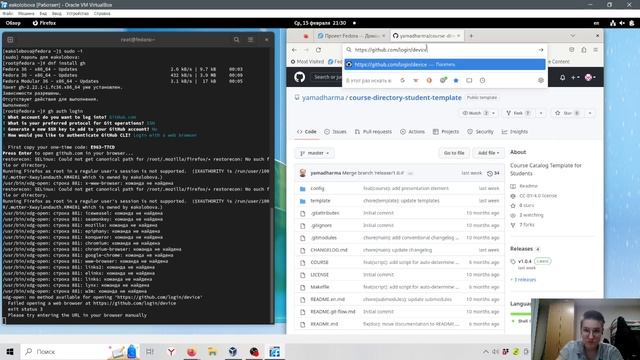Open the v1.0.4 release link

(x=524, y=261)
